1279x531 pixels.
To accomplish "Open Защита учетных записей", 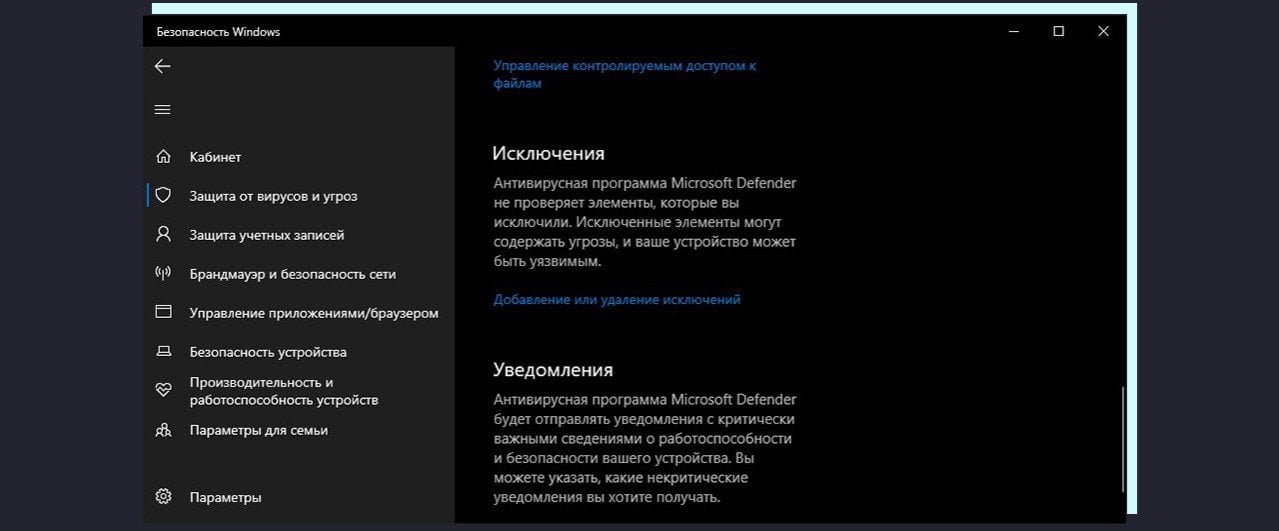I will [267, 235].
